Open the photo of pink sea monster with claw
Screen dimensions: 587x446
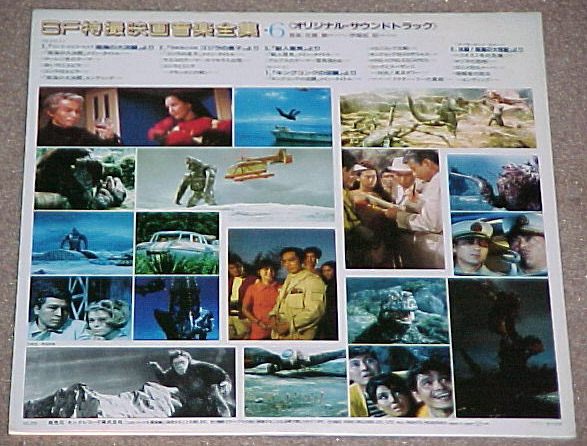(x=495, y=183)
